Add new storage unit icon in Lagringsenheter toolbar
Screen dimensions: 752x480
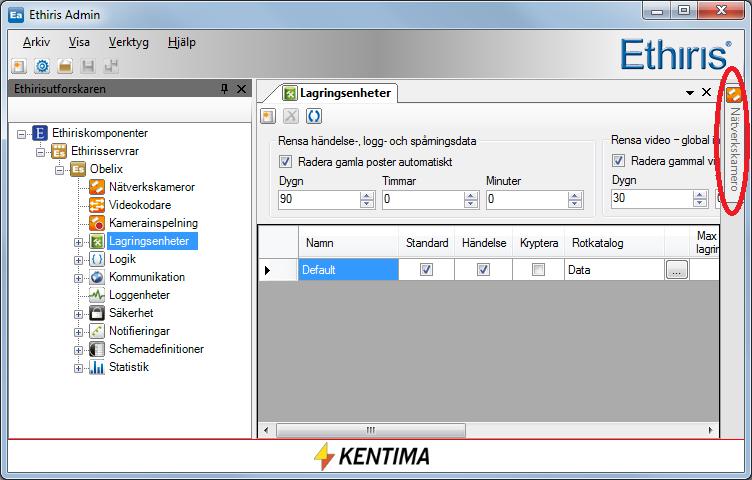(268, 116)
